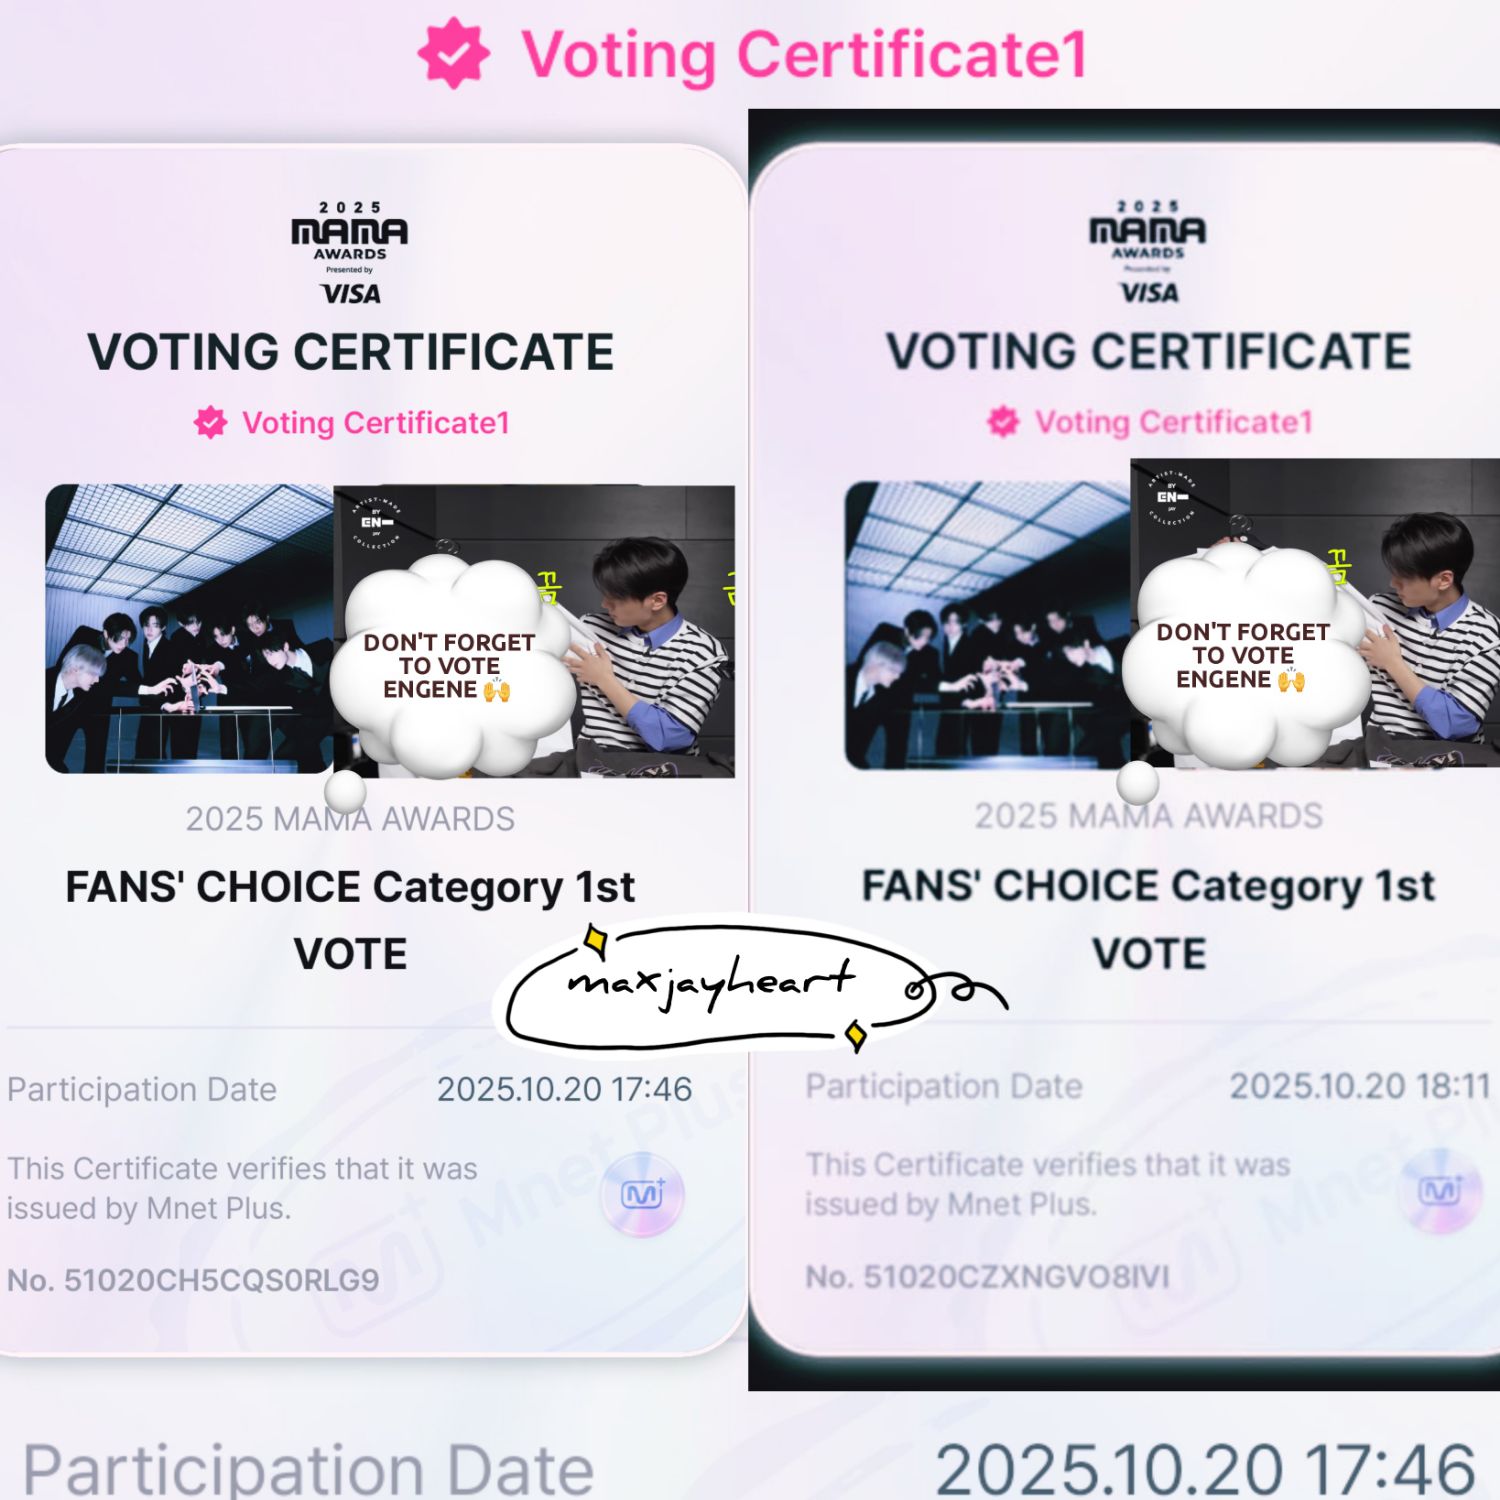
Task: Select the right MAMA Awards logo
Action: [1148, 230]
